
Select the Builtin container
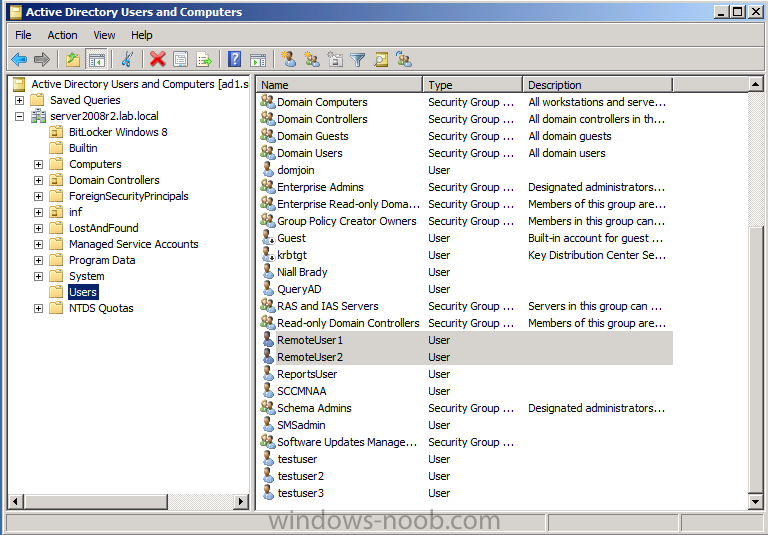[x=83, y=148]
